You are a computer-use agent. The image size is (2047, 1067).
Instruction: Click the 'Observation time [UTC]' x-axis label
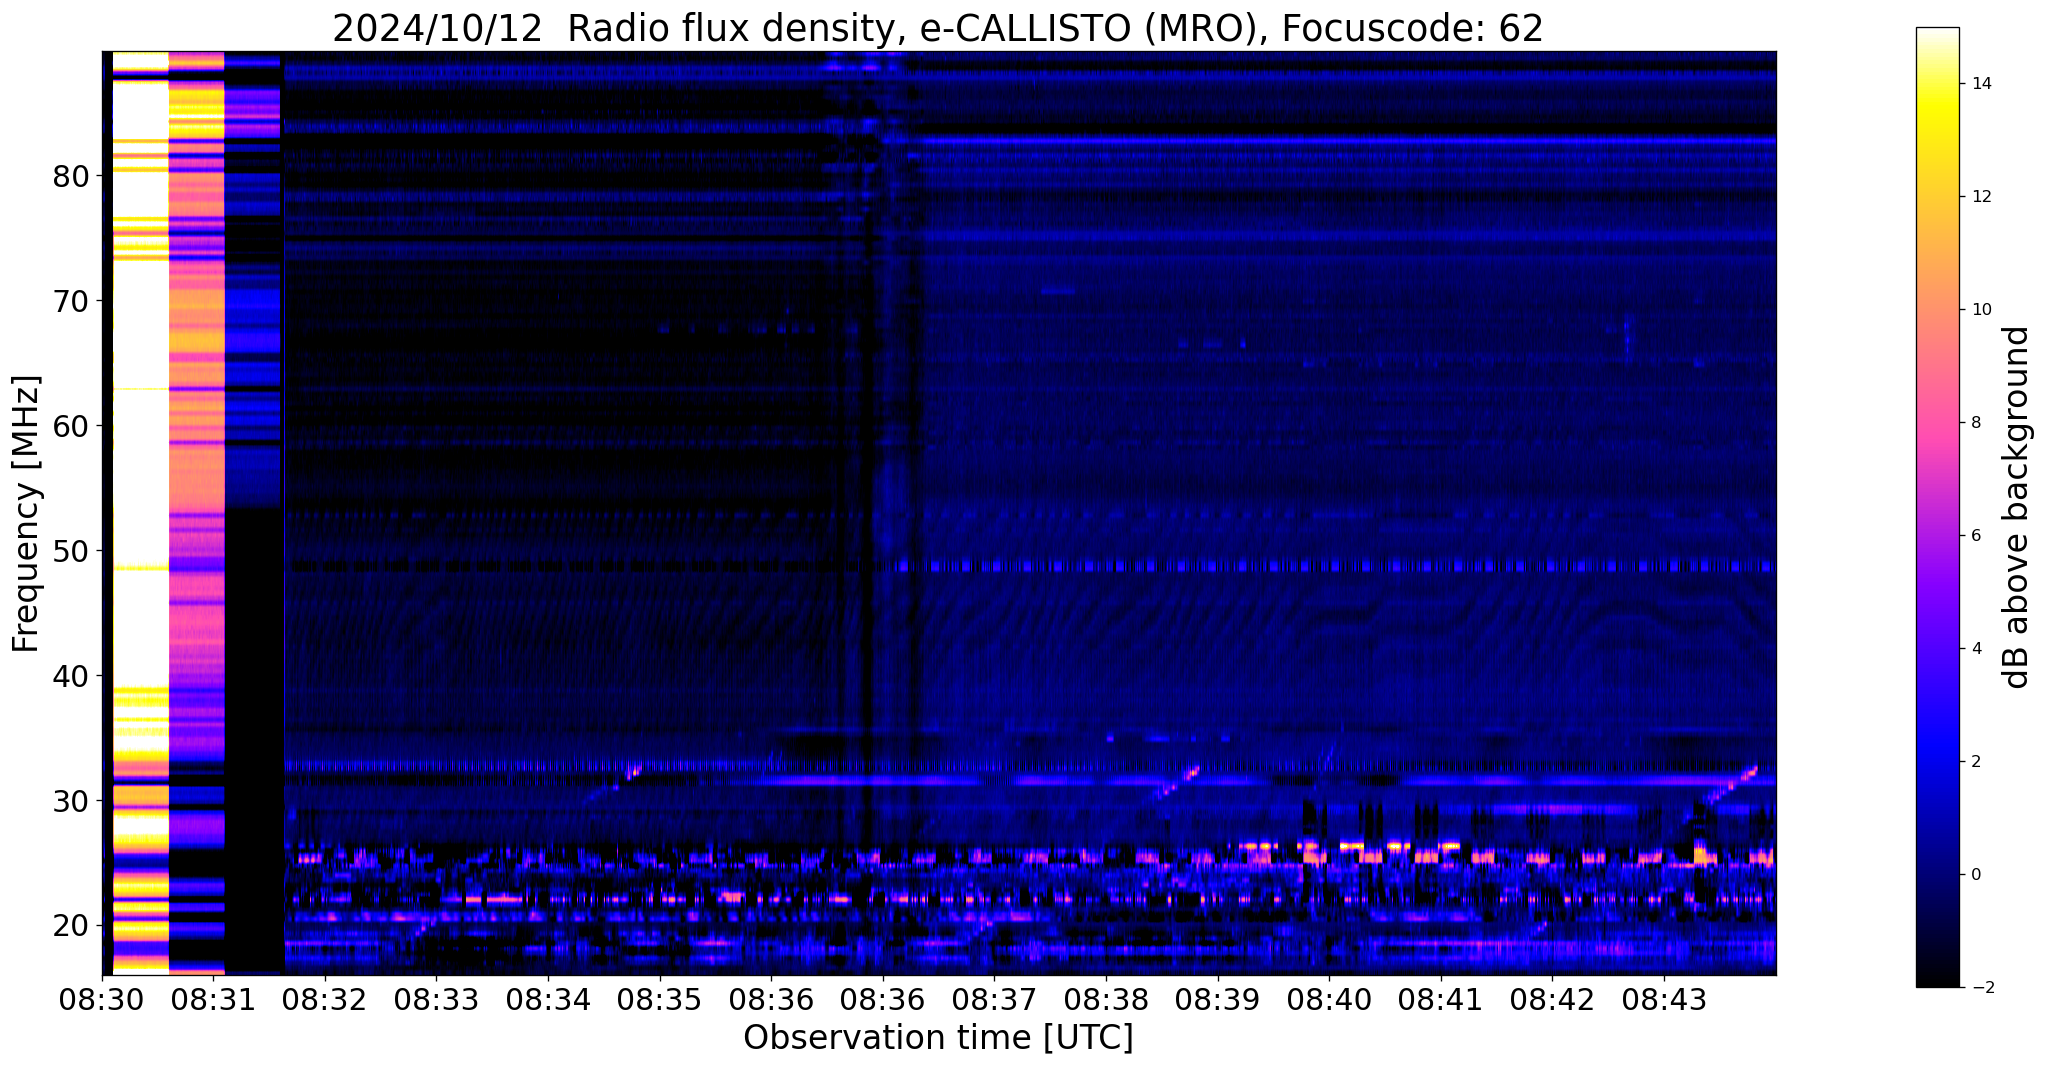point(938,1038)
